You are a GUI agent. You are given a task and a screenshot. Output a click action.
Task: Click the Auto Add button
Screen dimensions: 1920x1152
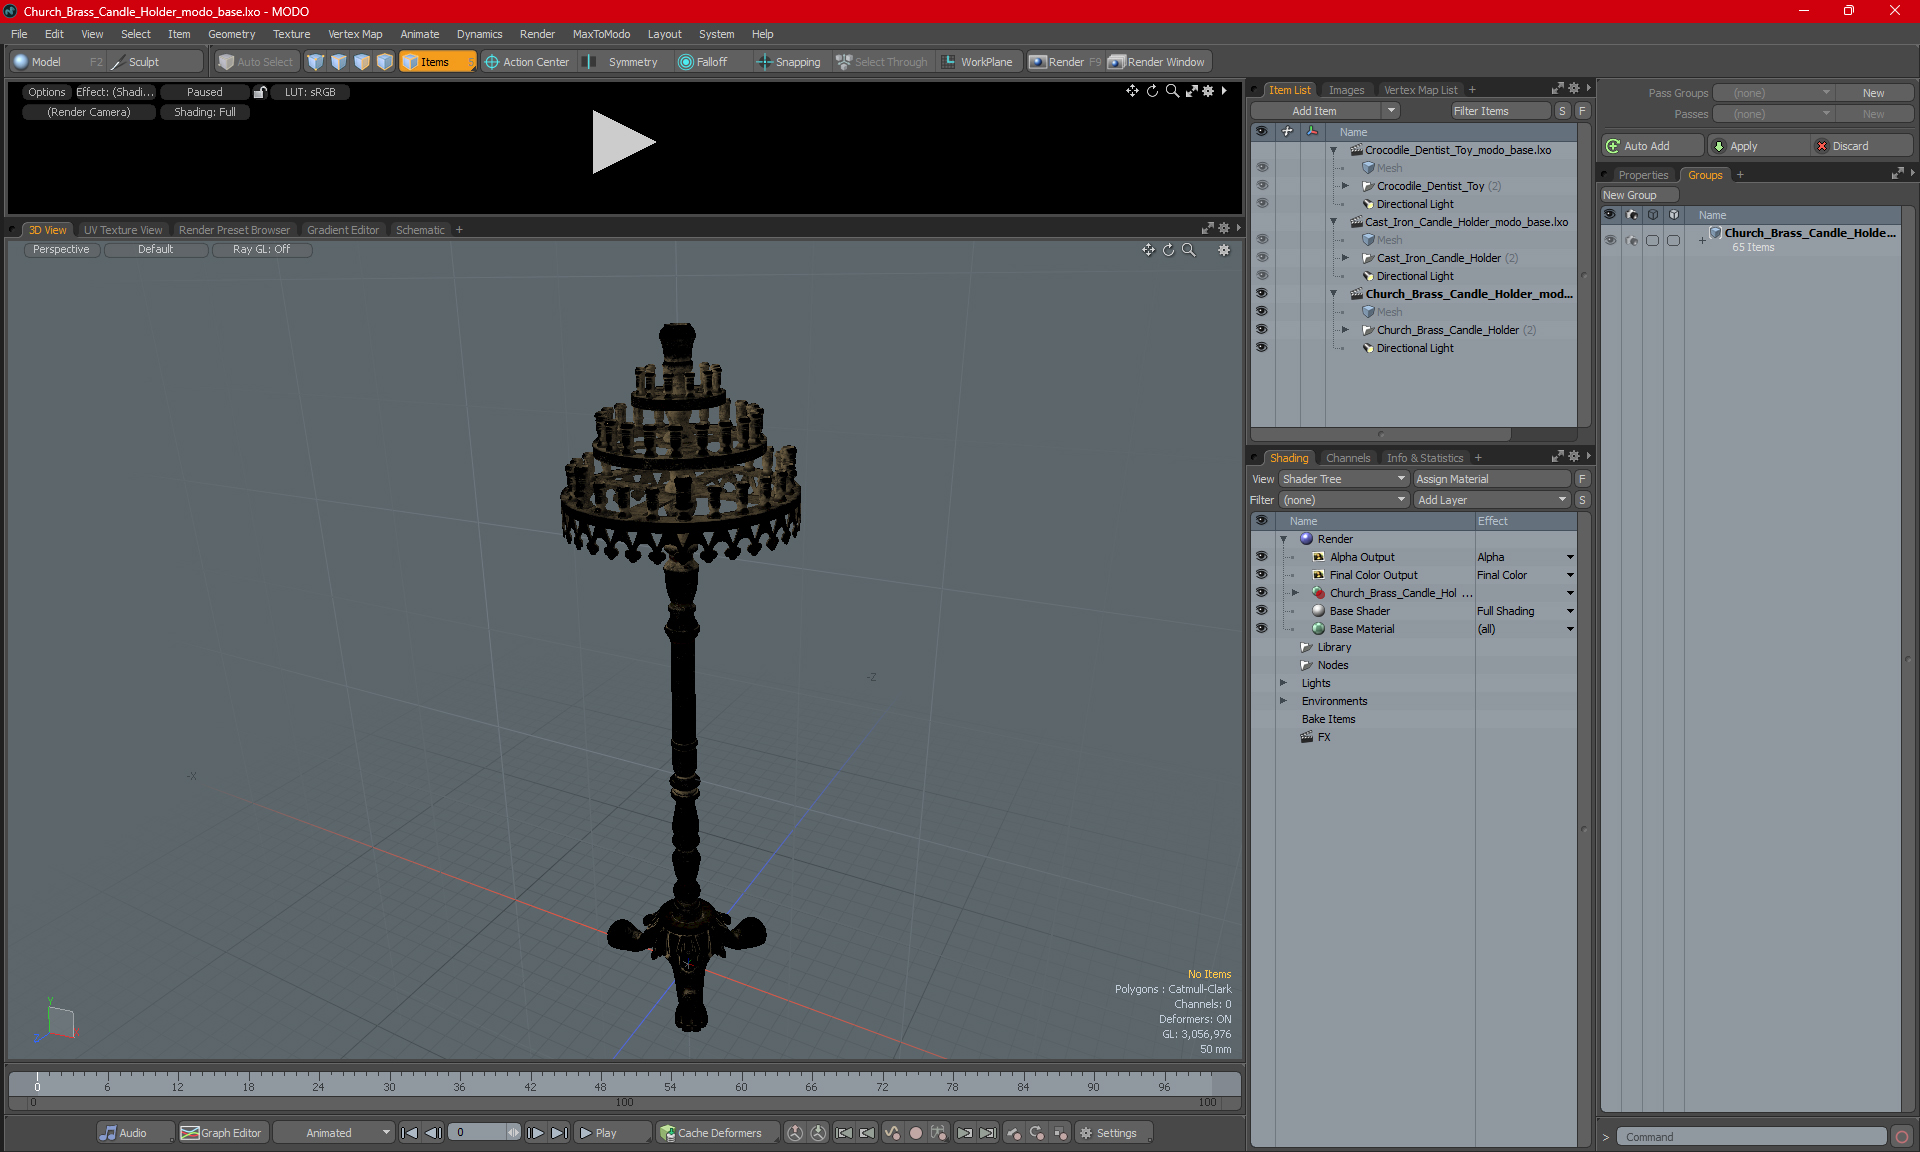[x=1652, y=146]
